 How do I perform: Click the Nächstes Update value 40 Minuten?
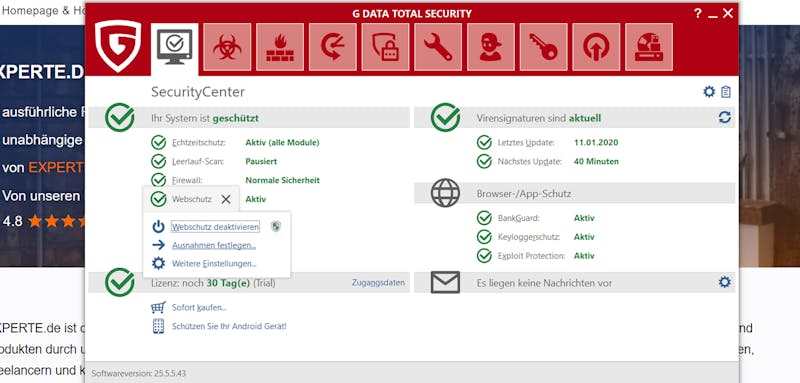[596, 161]
